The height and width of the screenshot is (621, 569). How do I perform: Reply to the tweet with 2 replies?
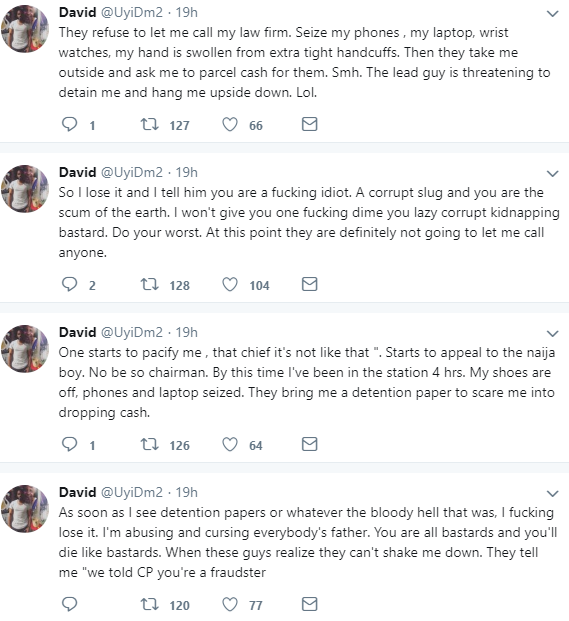coord(69,284)
